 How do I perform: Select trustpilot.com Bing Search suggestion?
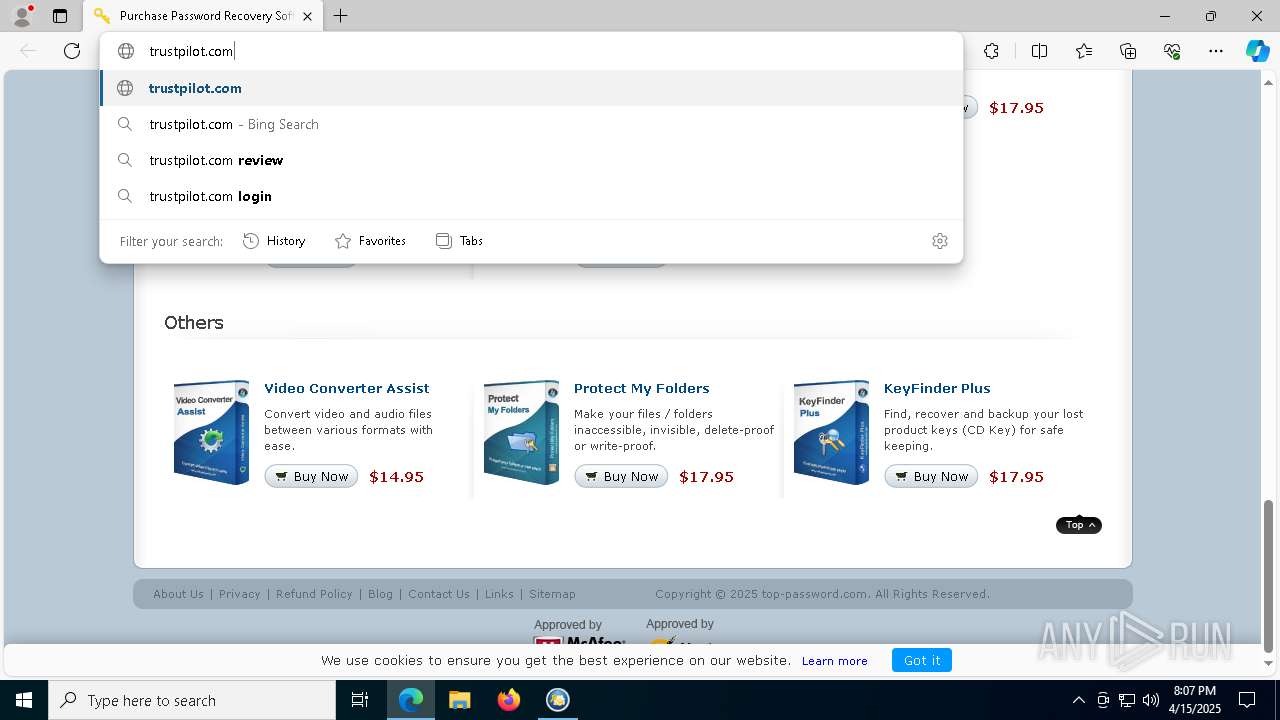pos(531,124)
